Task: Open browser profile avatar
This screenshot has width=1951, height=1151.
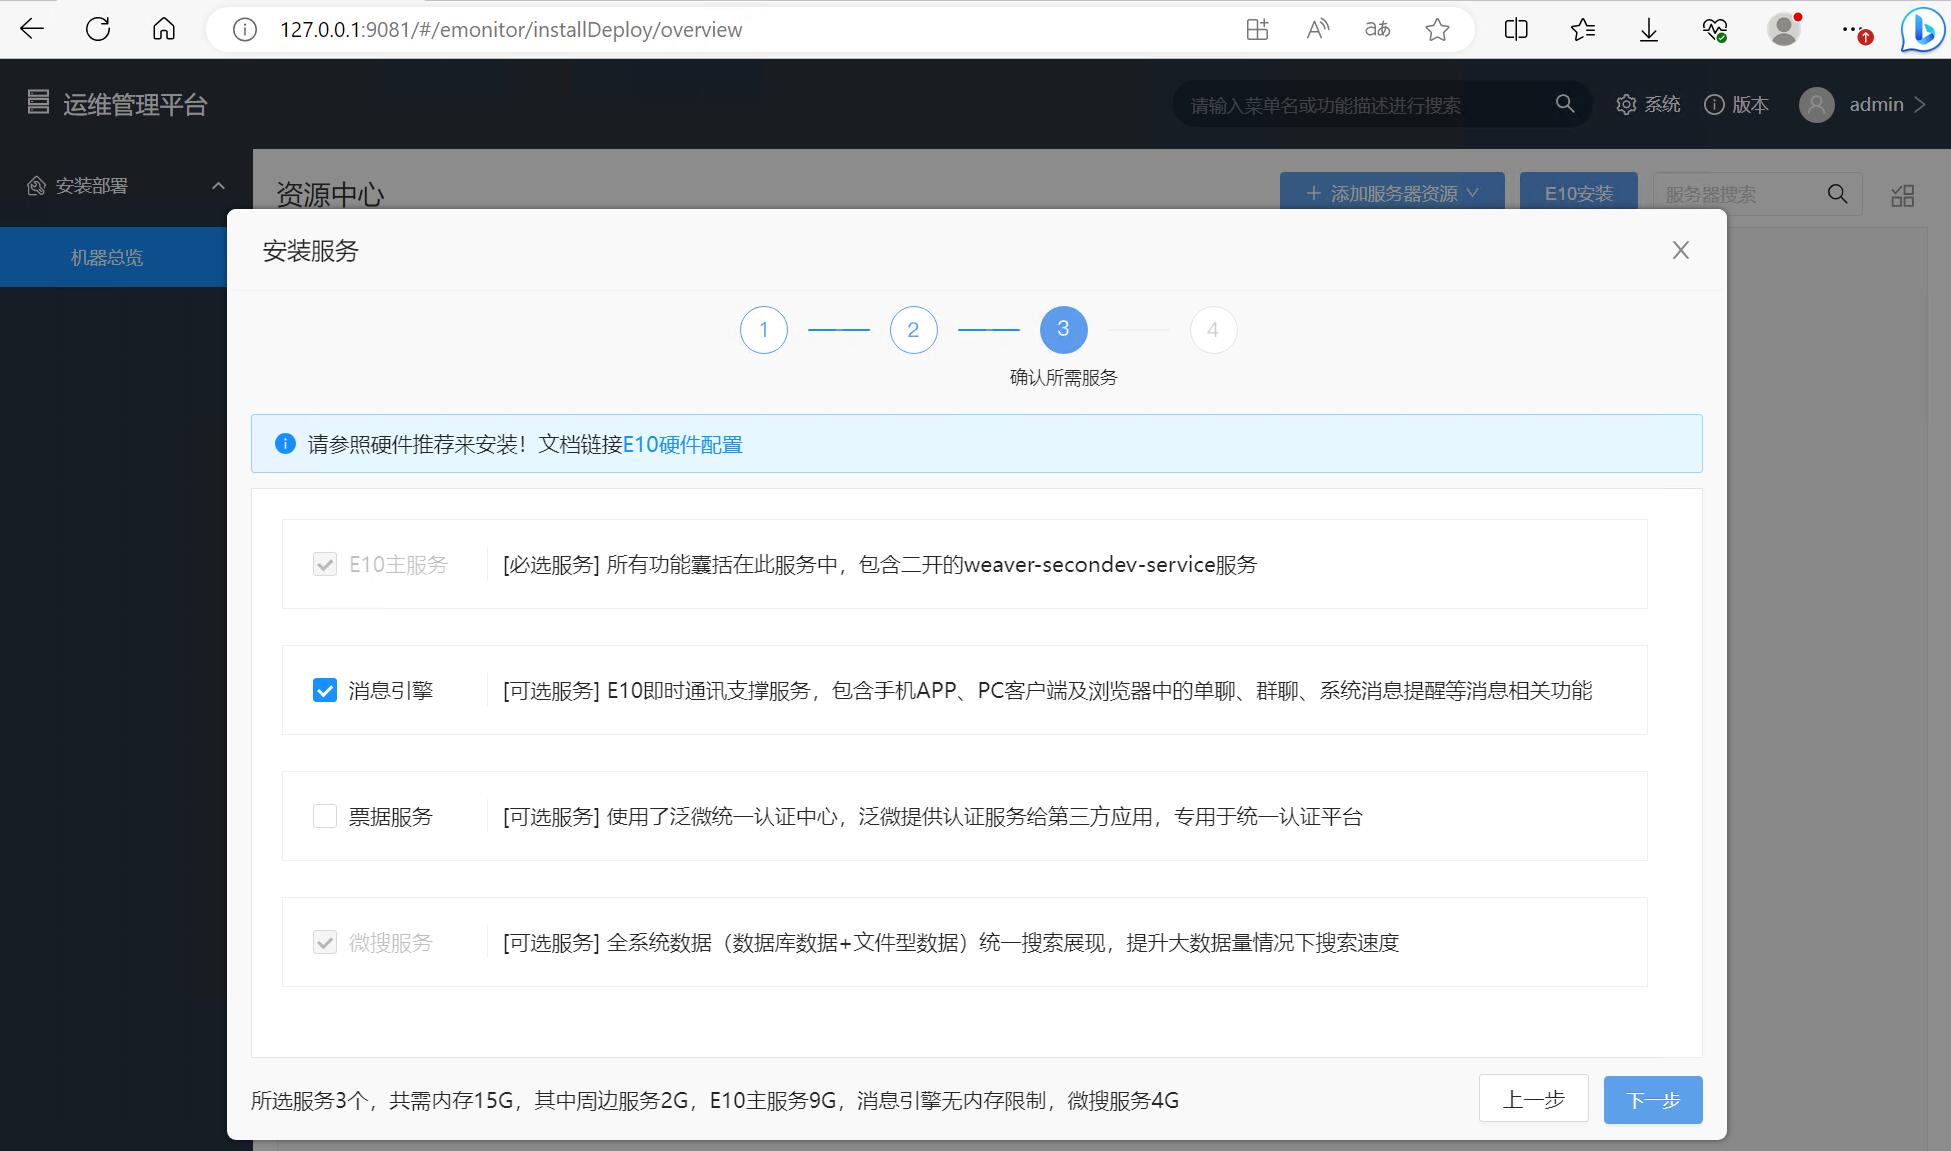Action: [1783, 29]
